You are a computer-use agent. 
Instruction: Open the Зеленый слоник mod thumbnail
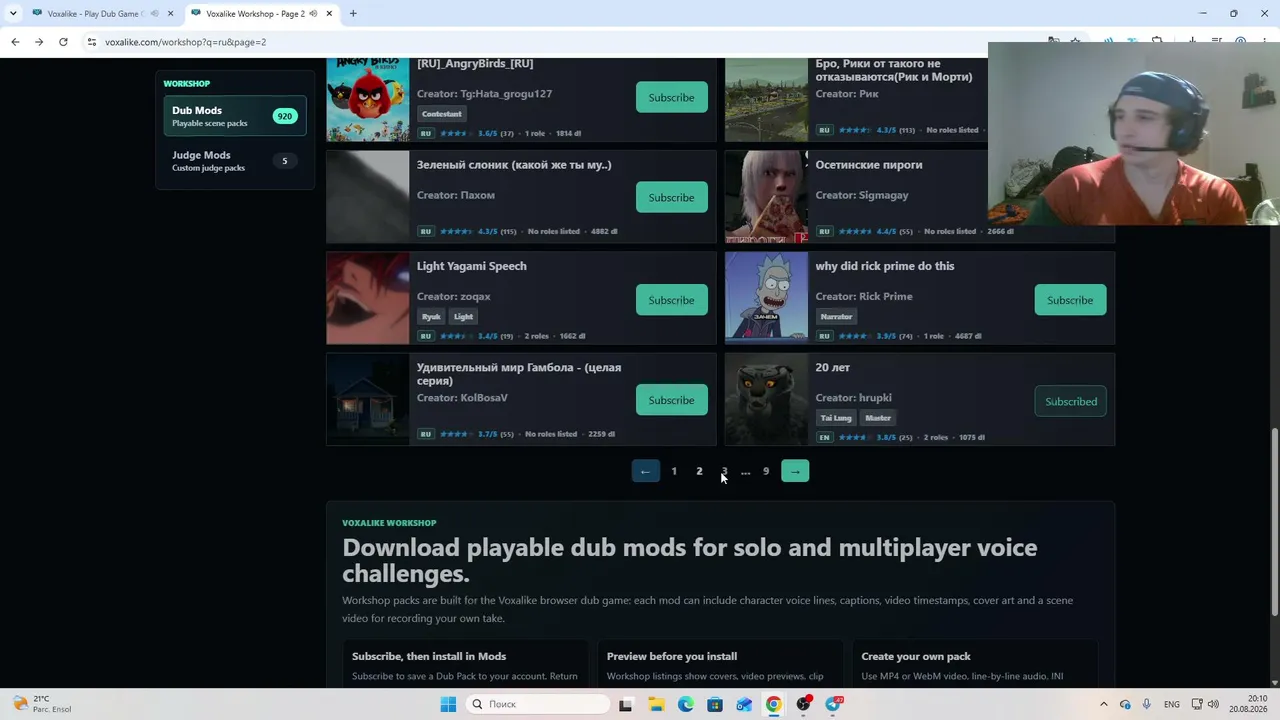[x=368, y=197]
